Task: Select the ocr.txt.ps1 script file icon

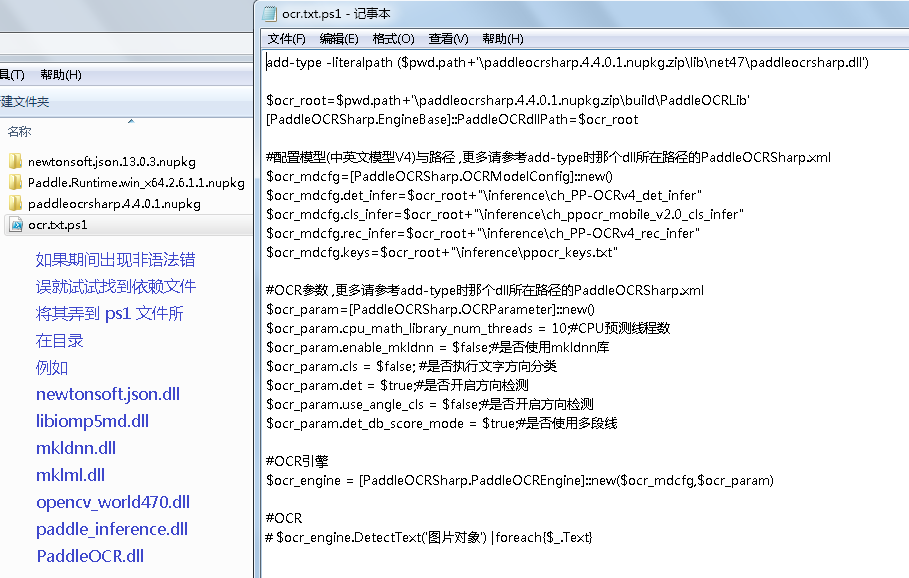Action: click(16, 225)
